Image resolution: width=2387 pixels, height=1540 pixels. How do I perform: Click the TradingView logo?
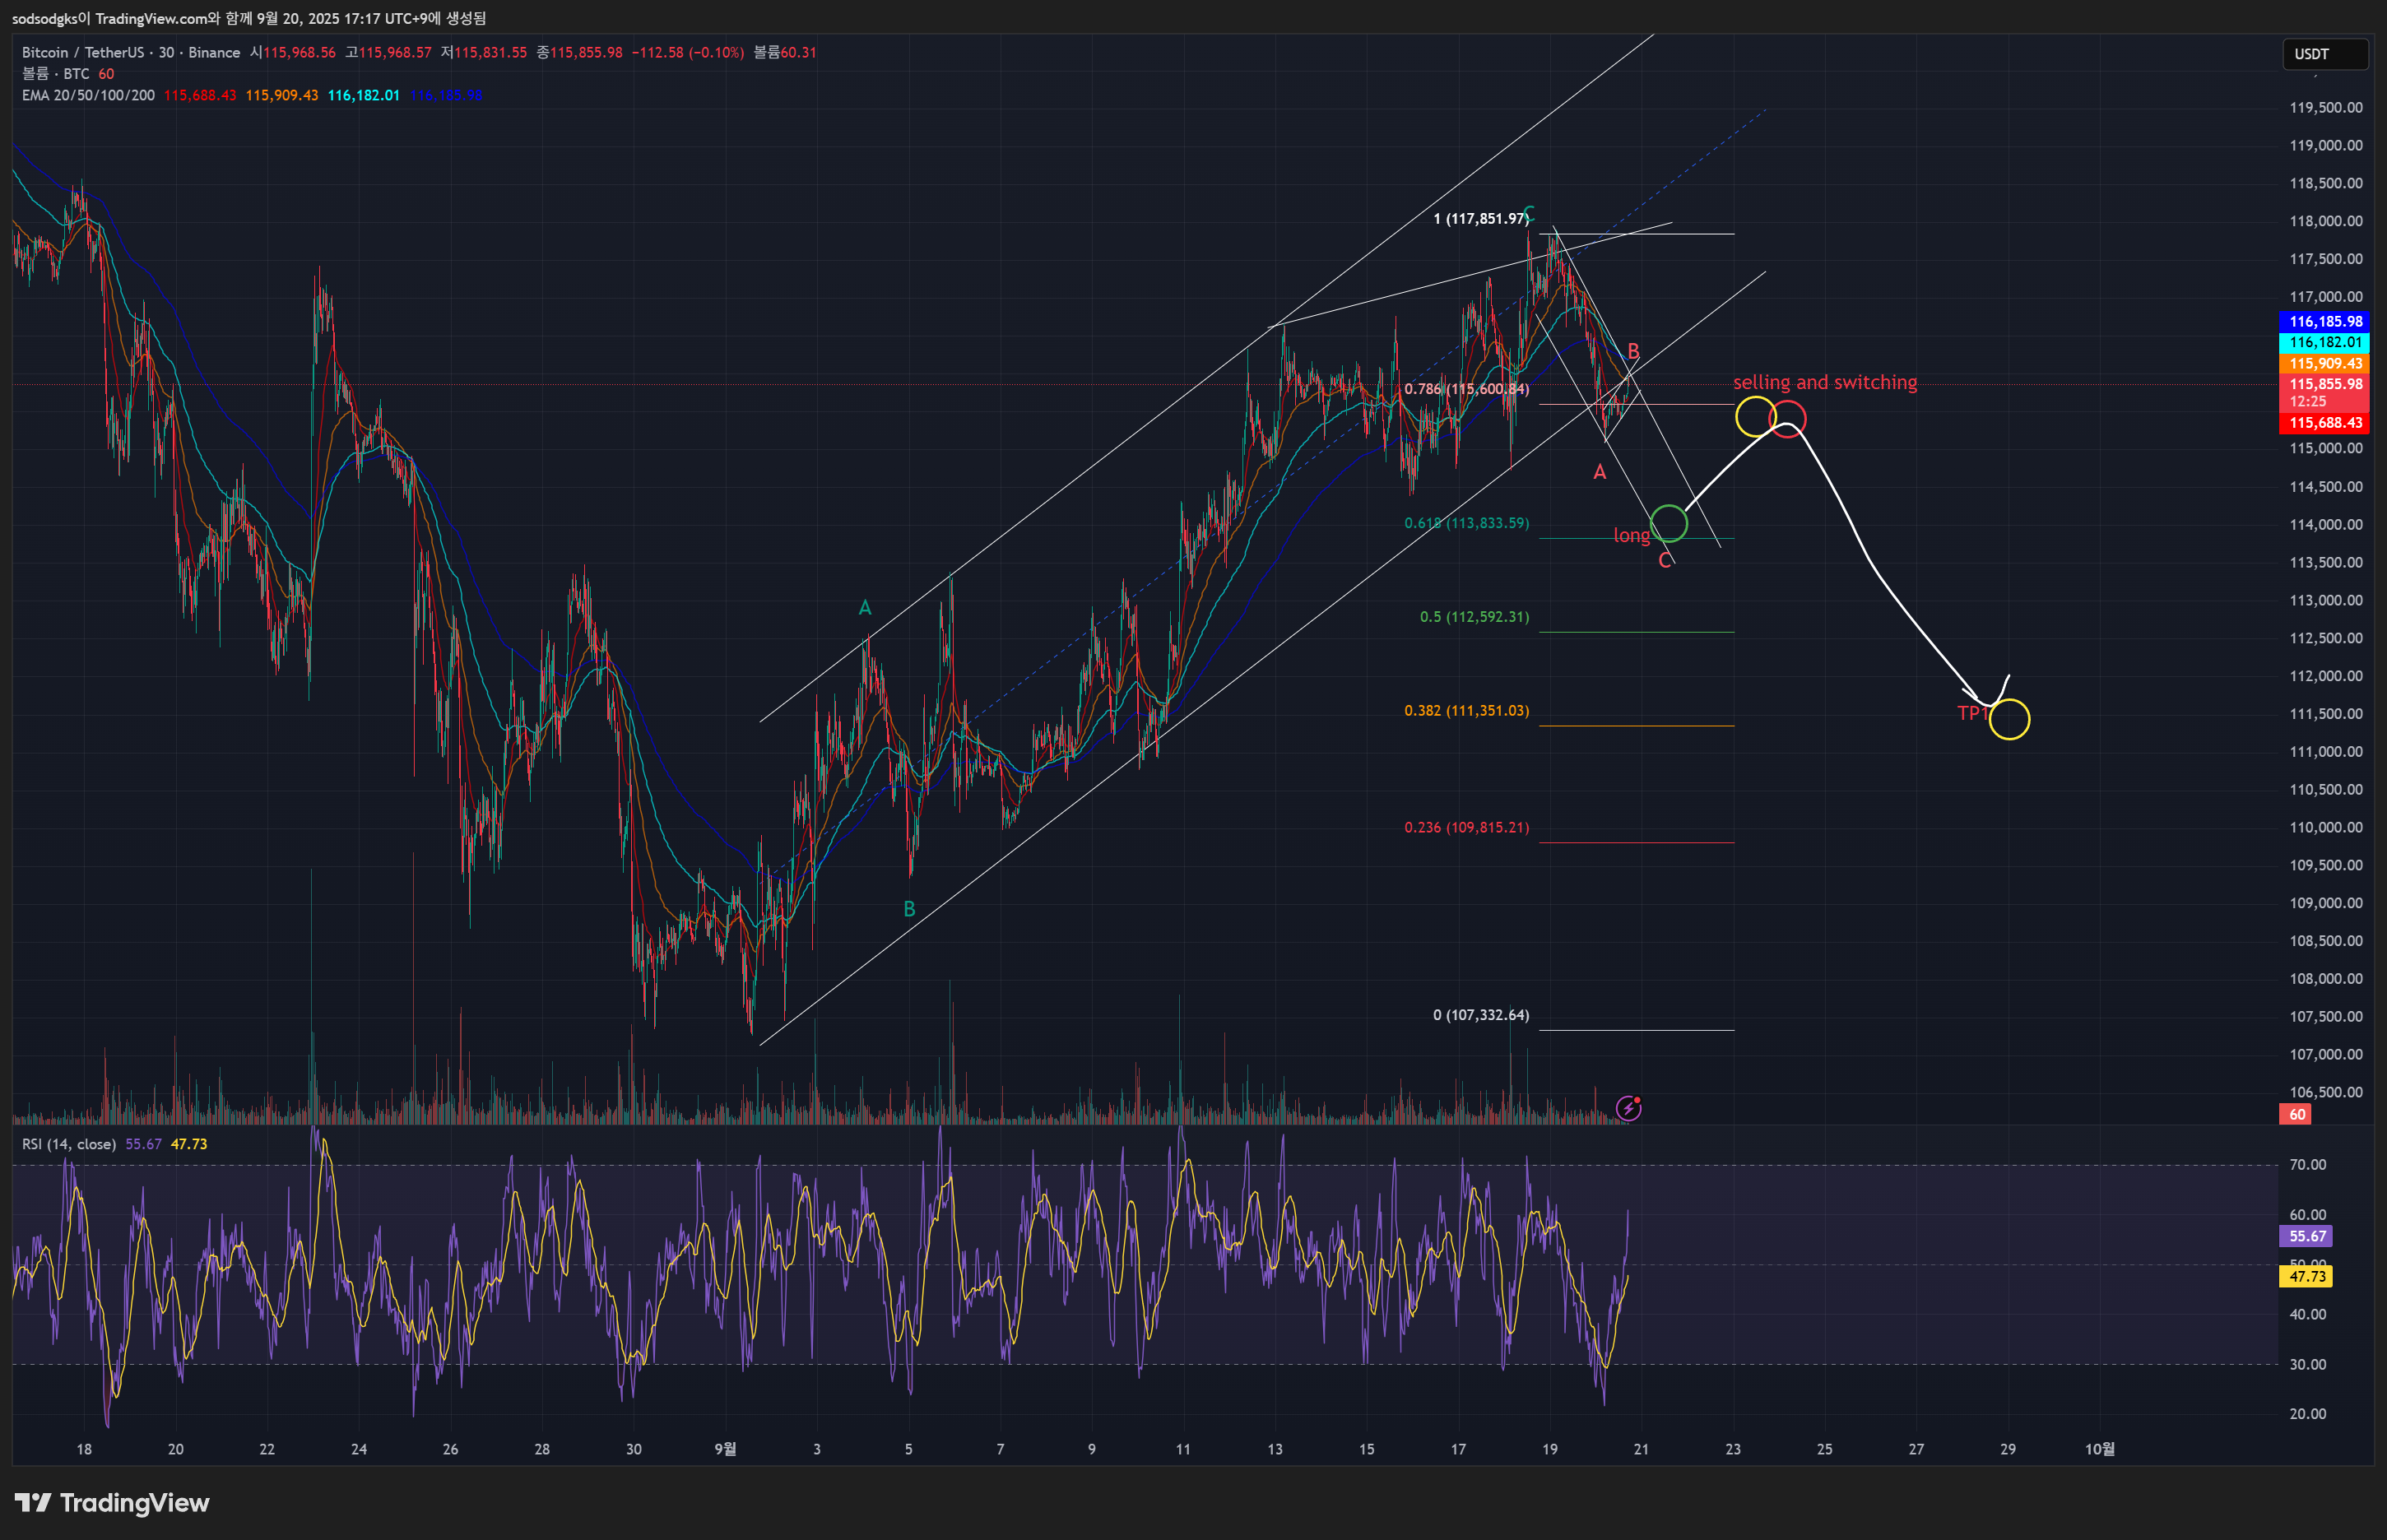[x=112, y=1503]
